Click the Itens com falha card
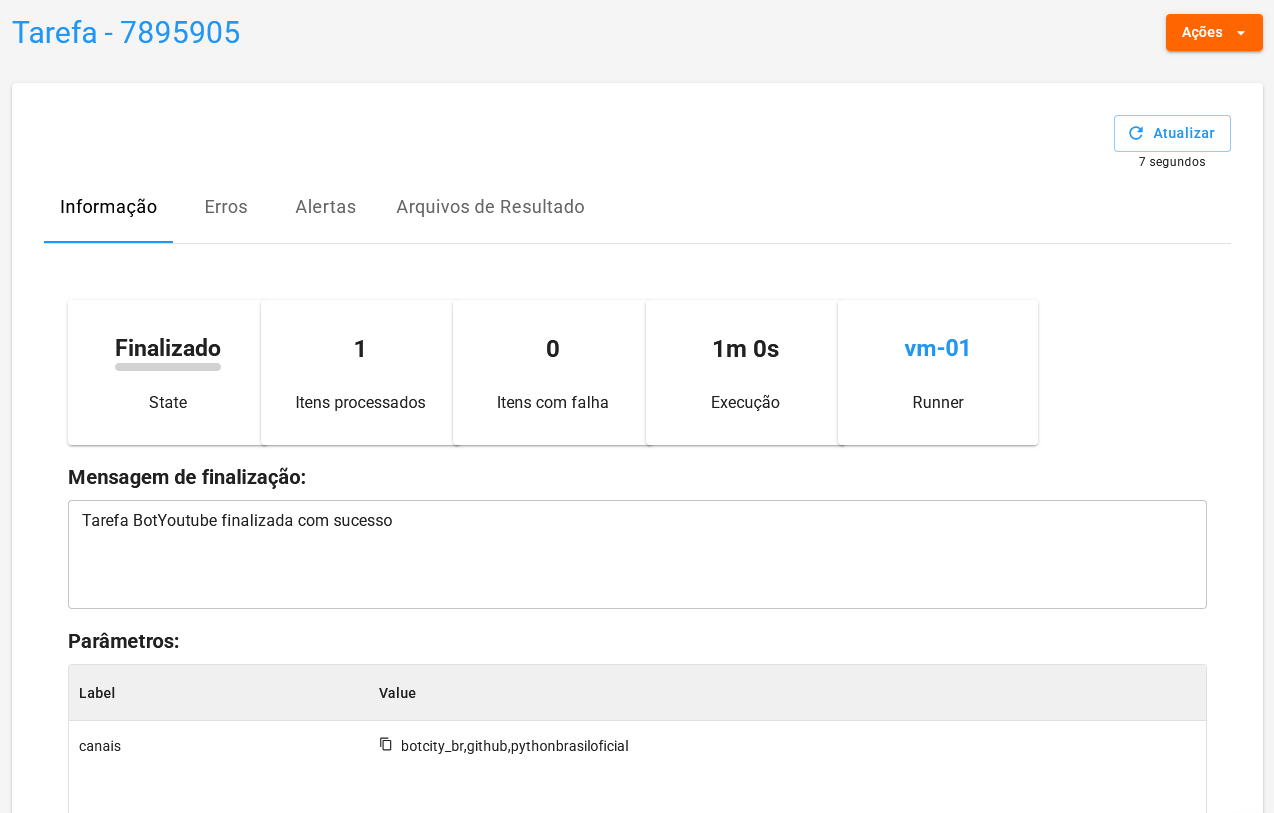Screen dimensions: 1274x813 click(552, 373)
